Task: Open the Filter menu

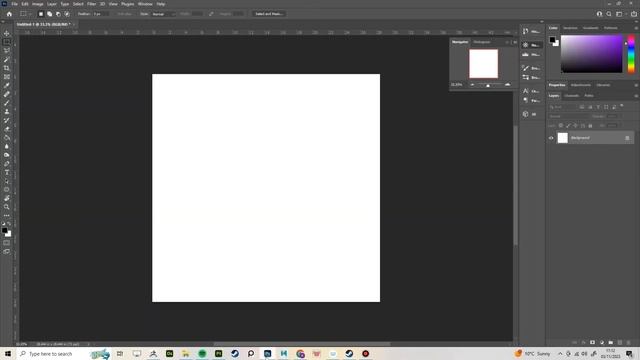Action: (91, 4)
